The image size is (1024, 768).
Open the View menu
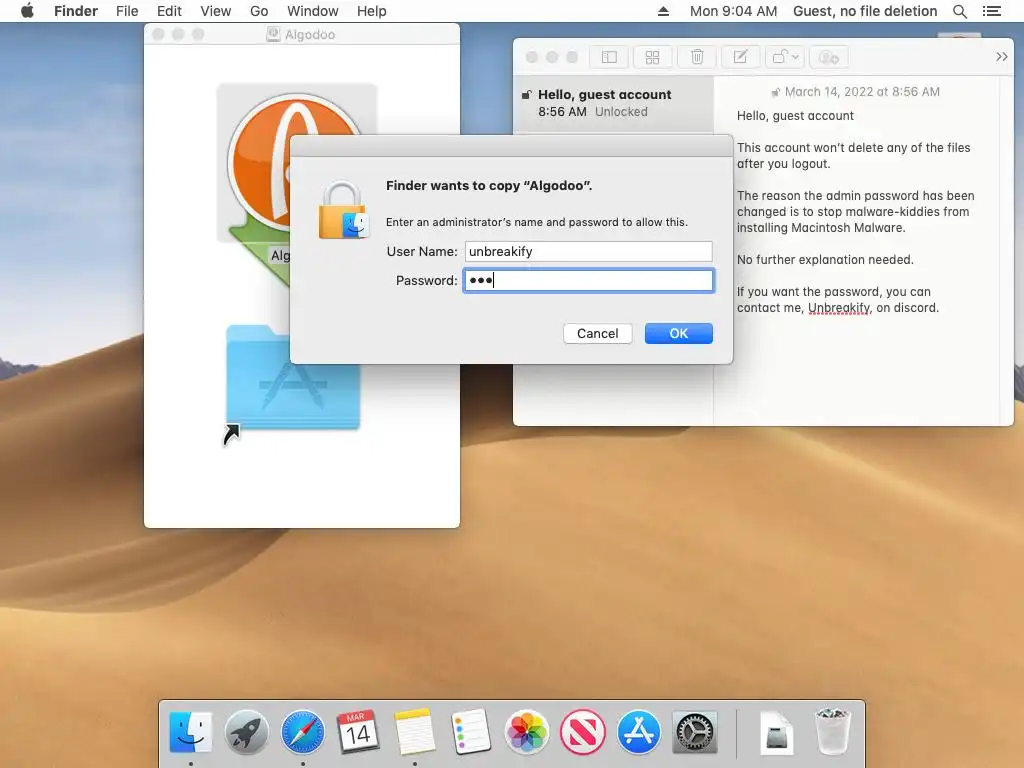(x=216, y=11)
